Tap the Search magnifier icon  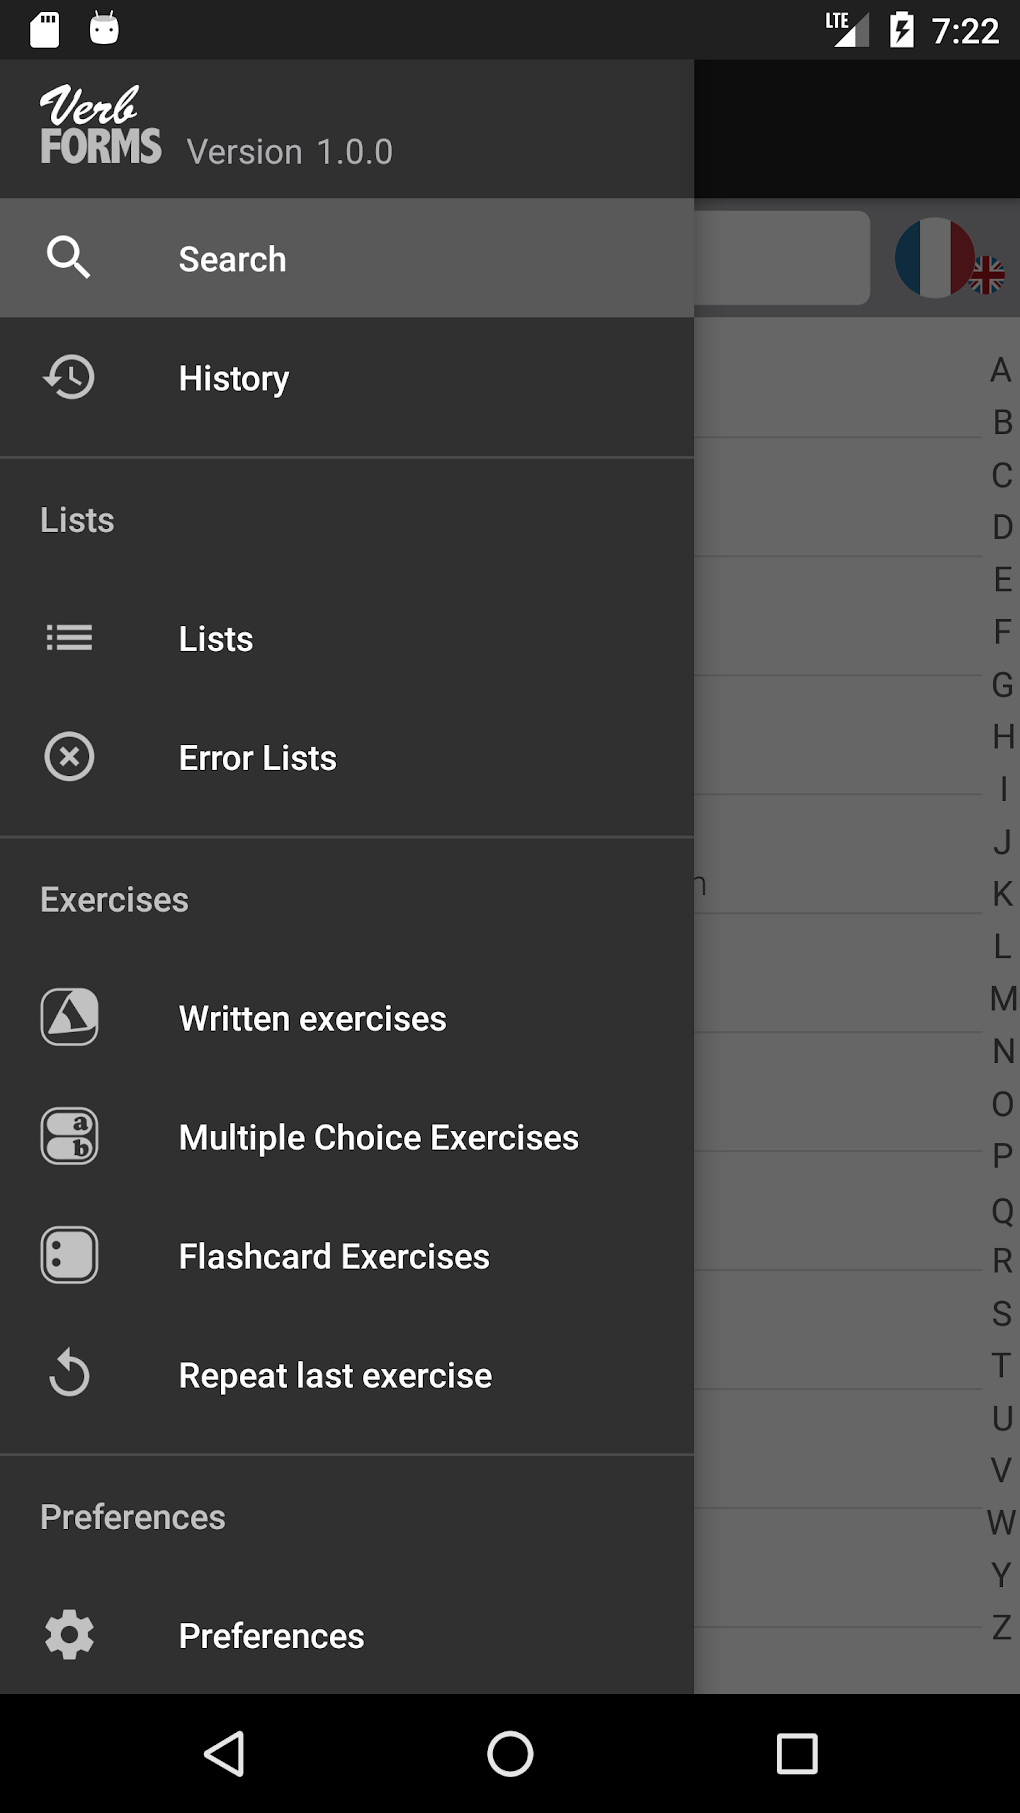68,258
